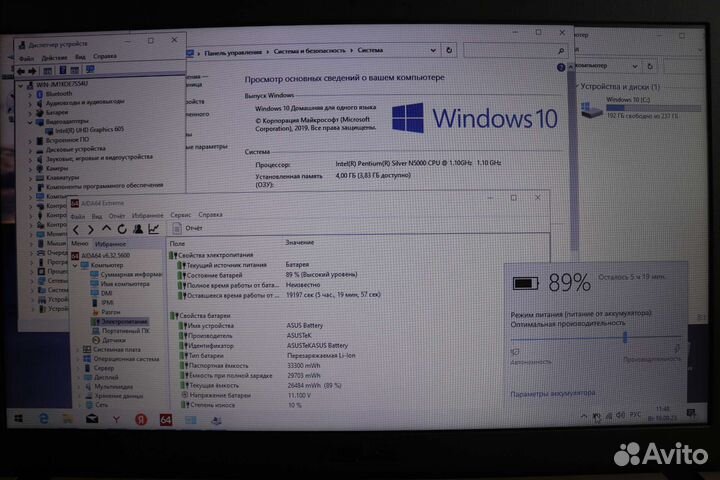Screen dimensions: 720x480
Task: Click the Отчёт report button in AIDA64
Action: click(187, 228)
